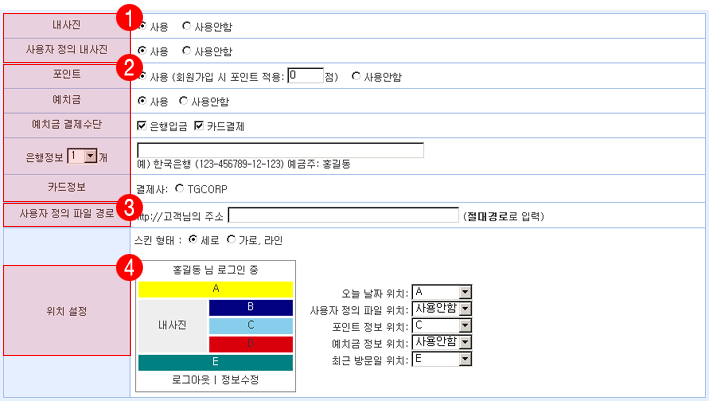Uncheck the 카드결제 checkbox

tap(200, 127)
